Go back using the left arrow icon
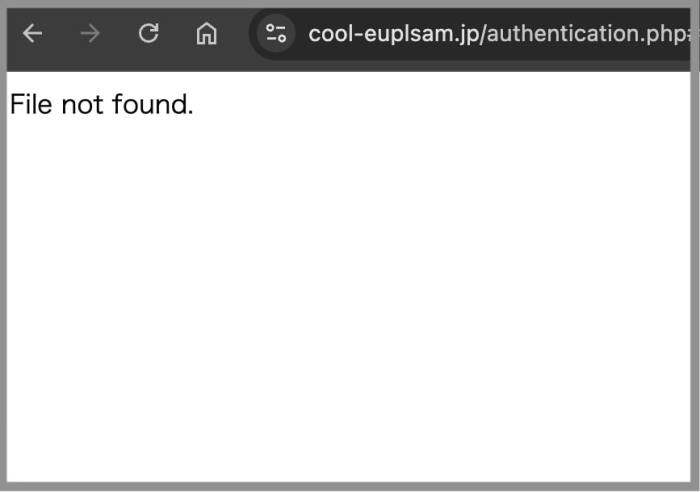The width and height of the screenshot is (700, 492). pos(32,33)
